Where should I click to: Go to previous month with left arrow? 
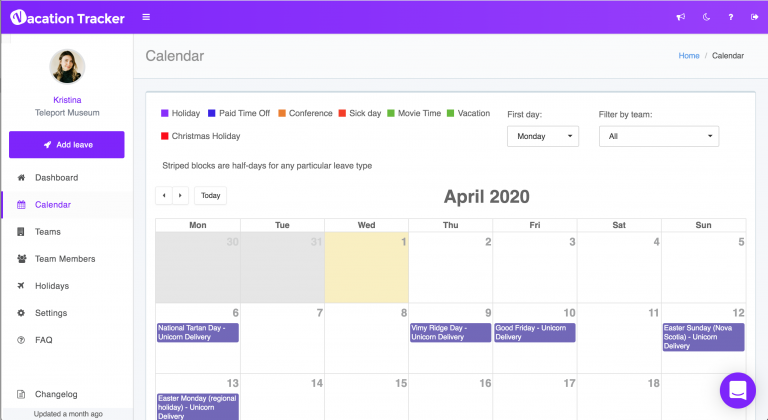(164, 196)
